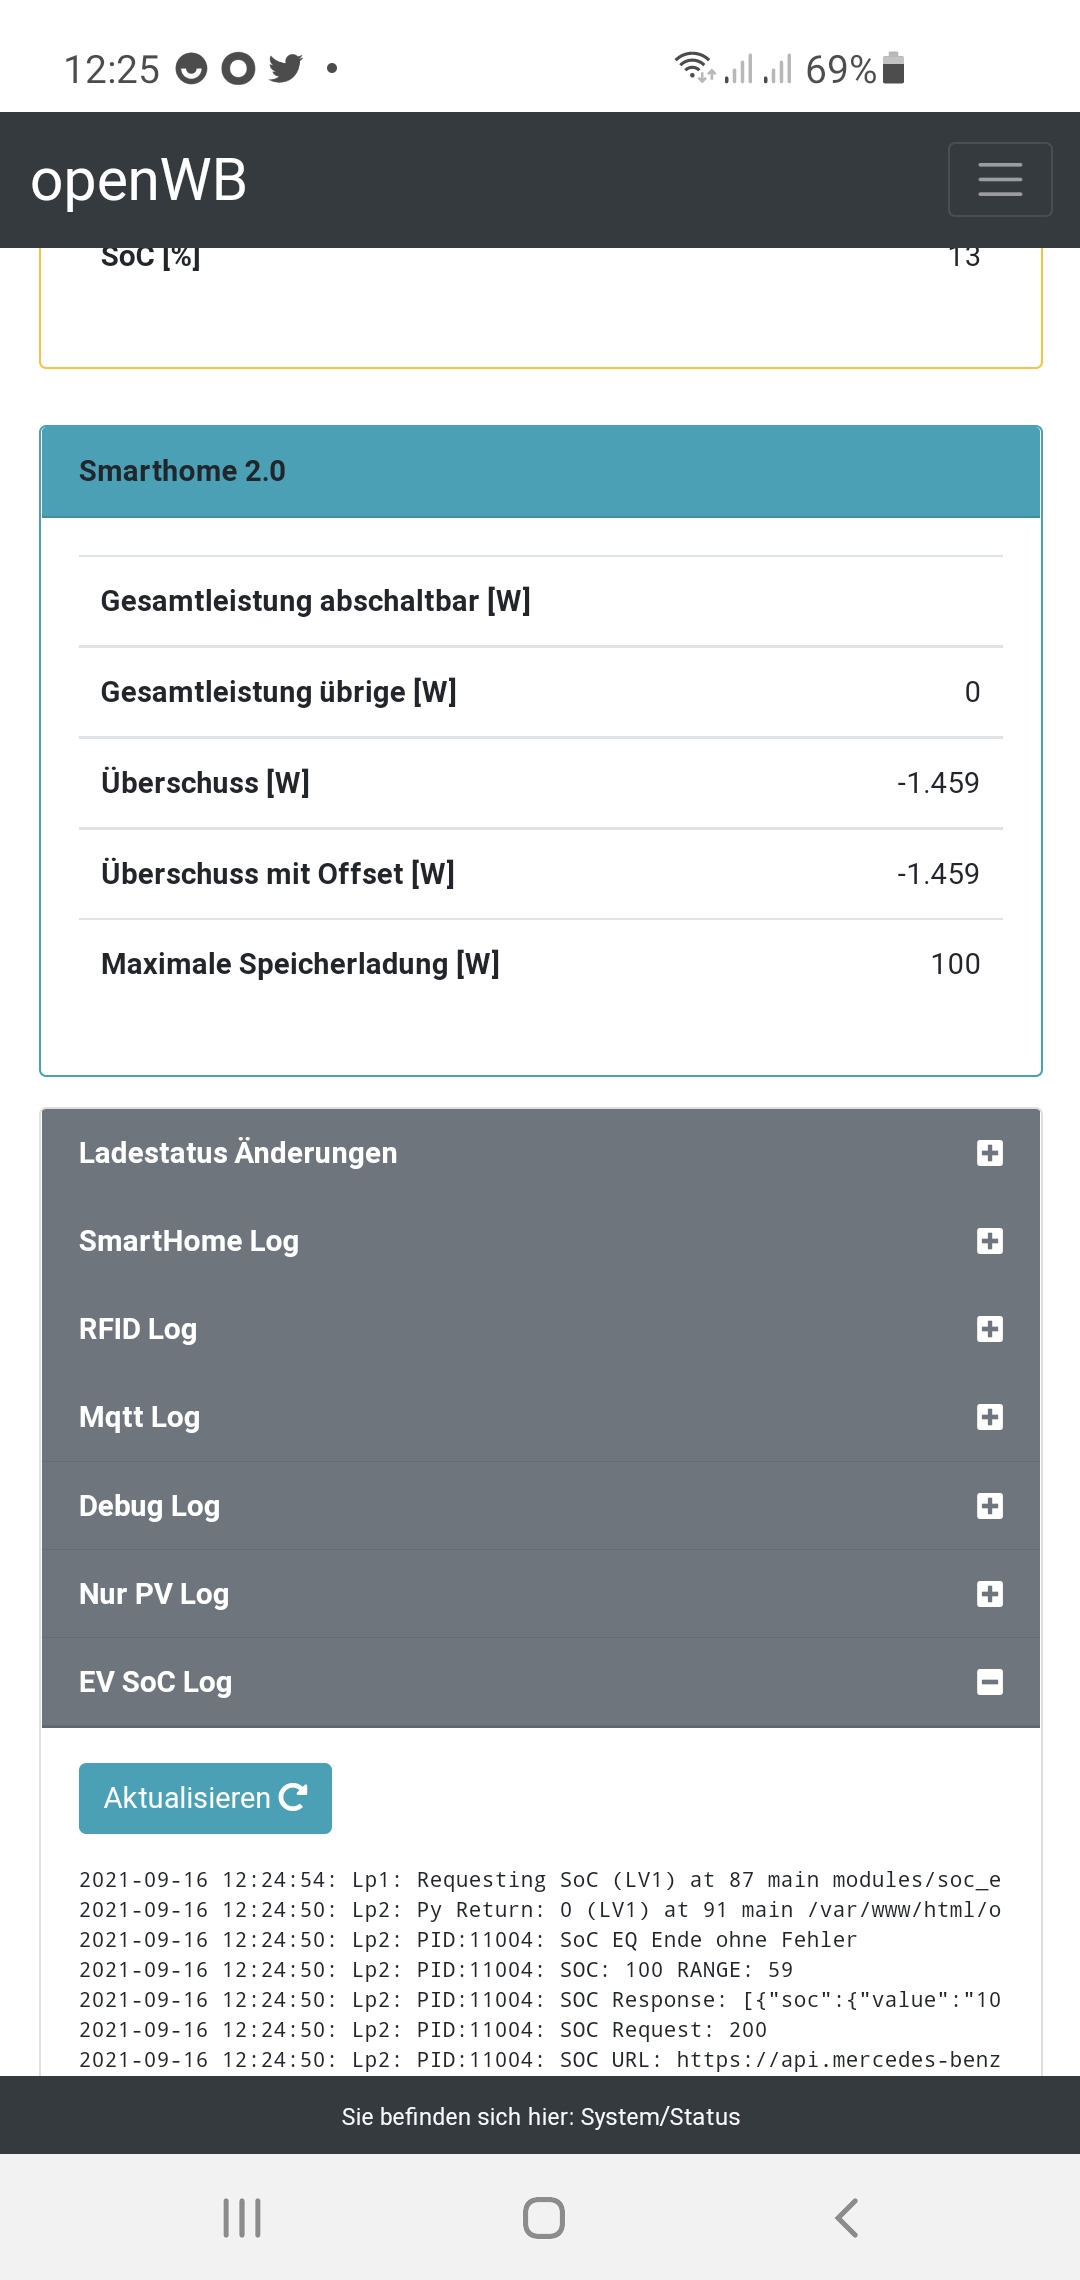Show the RFID Log accordion row

coord(138,1329)
